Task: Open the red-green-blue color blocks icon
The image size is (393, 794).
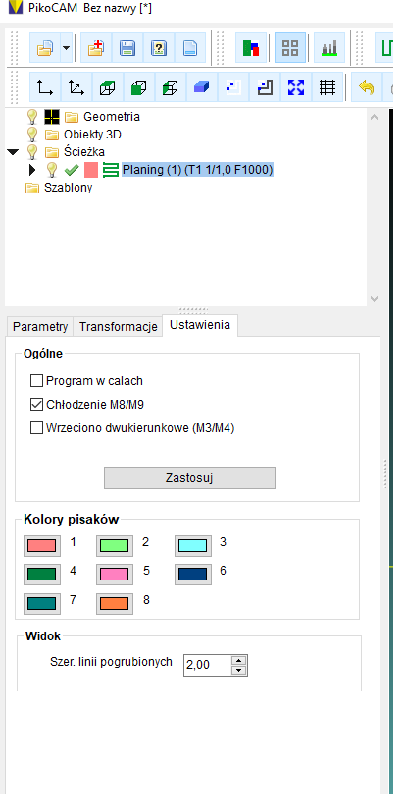Action: coord(251,48)
